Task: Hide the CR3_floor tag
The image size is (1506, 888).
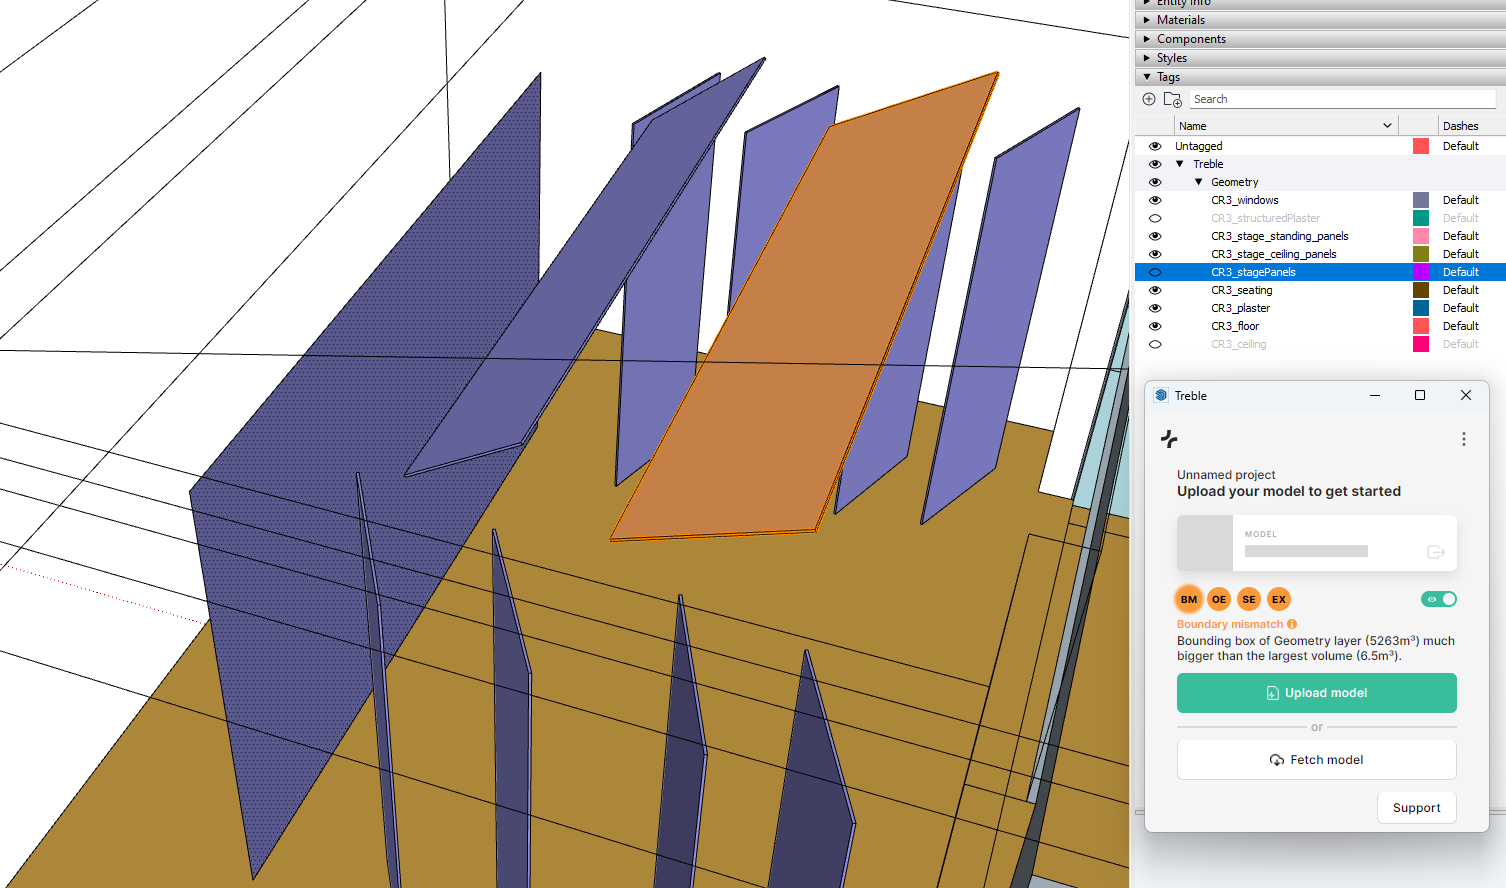Action: 1155,326
